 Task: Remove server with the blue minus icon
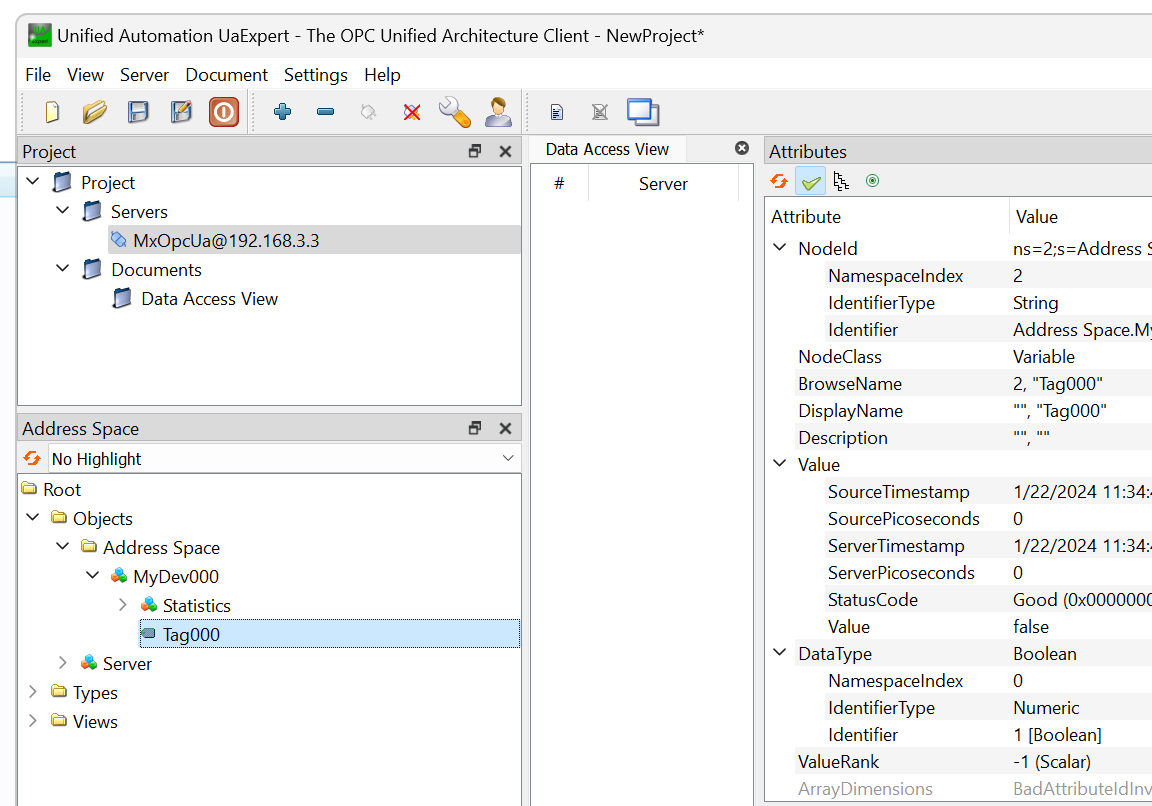click(325, 112)
